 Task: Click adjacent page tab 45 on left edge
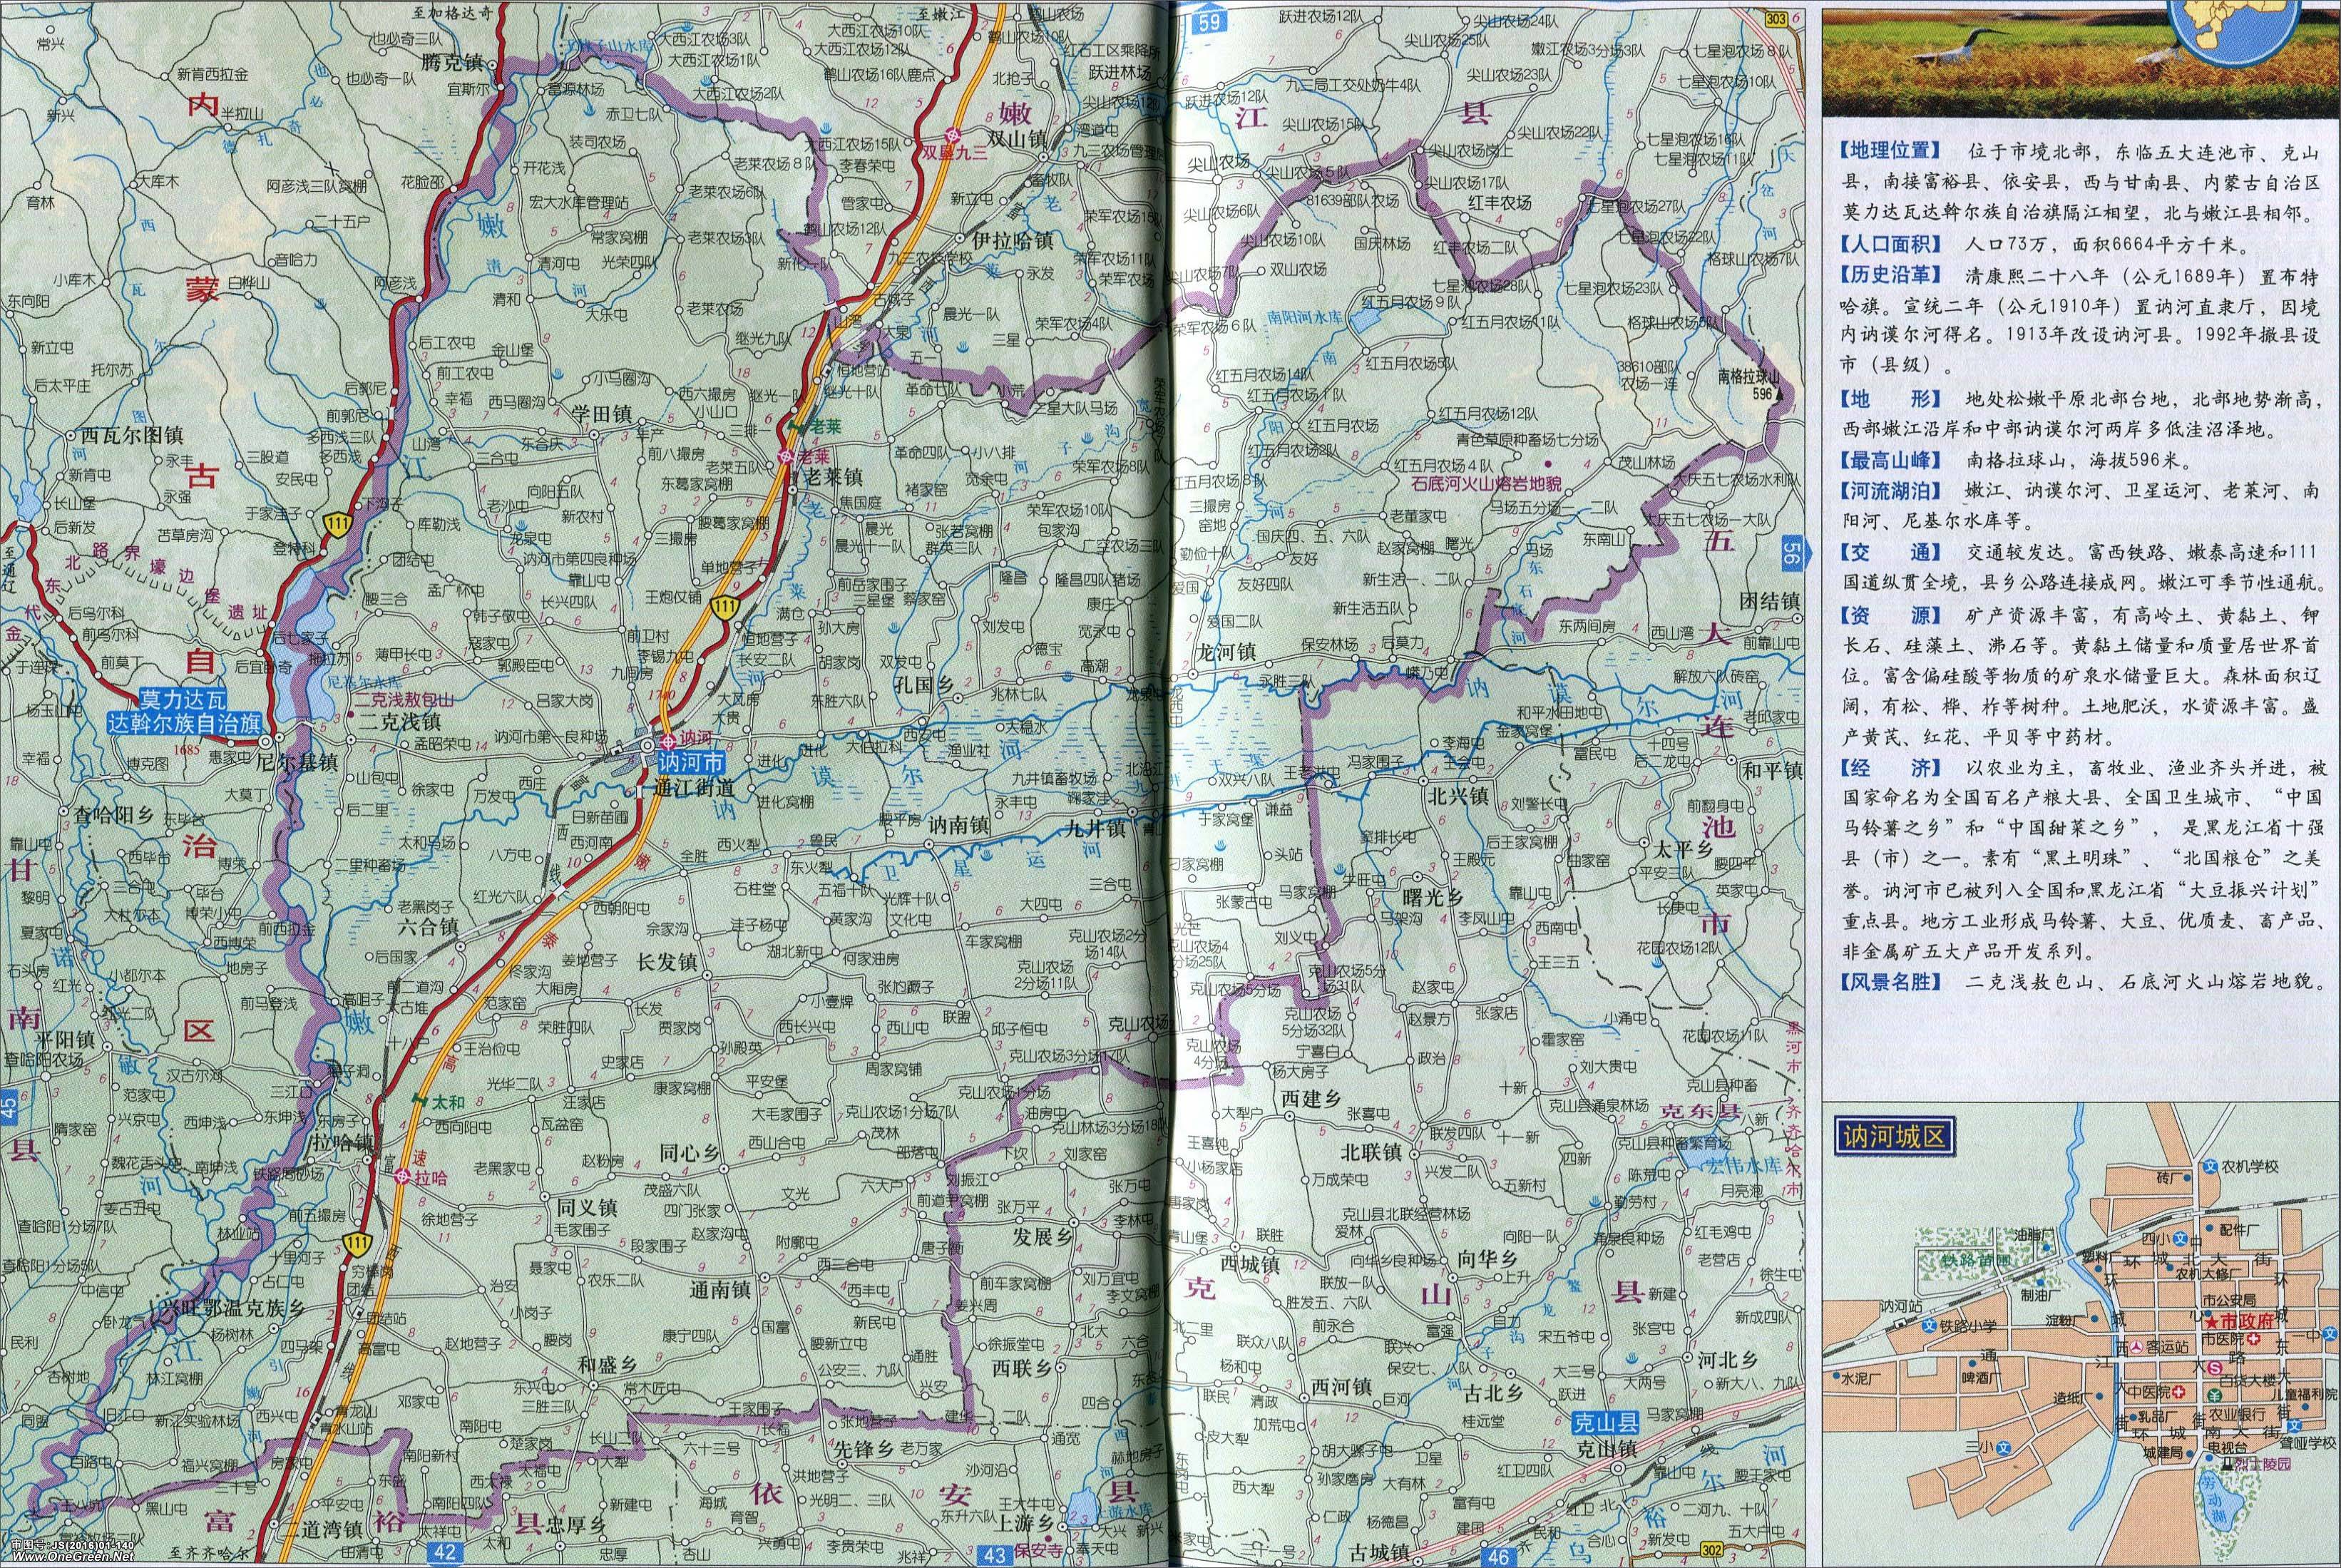tap(9, 1108)
